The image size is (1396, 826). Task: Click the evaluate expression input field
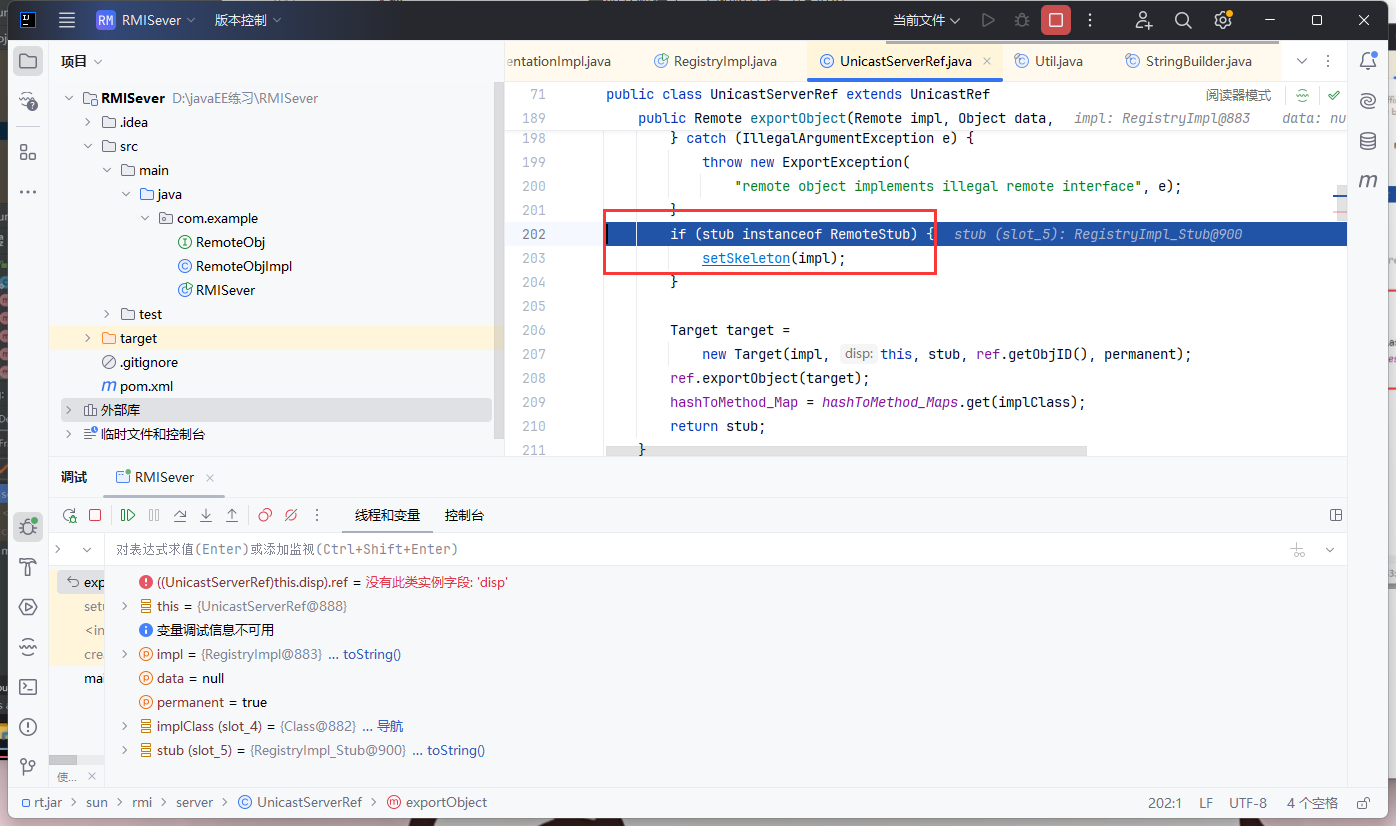coord(600,549)
